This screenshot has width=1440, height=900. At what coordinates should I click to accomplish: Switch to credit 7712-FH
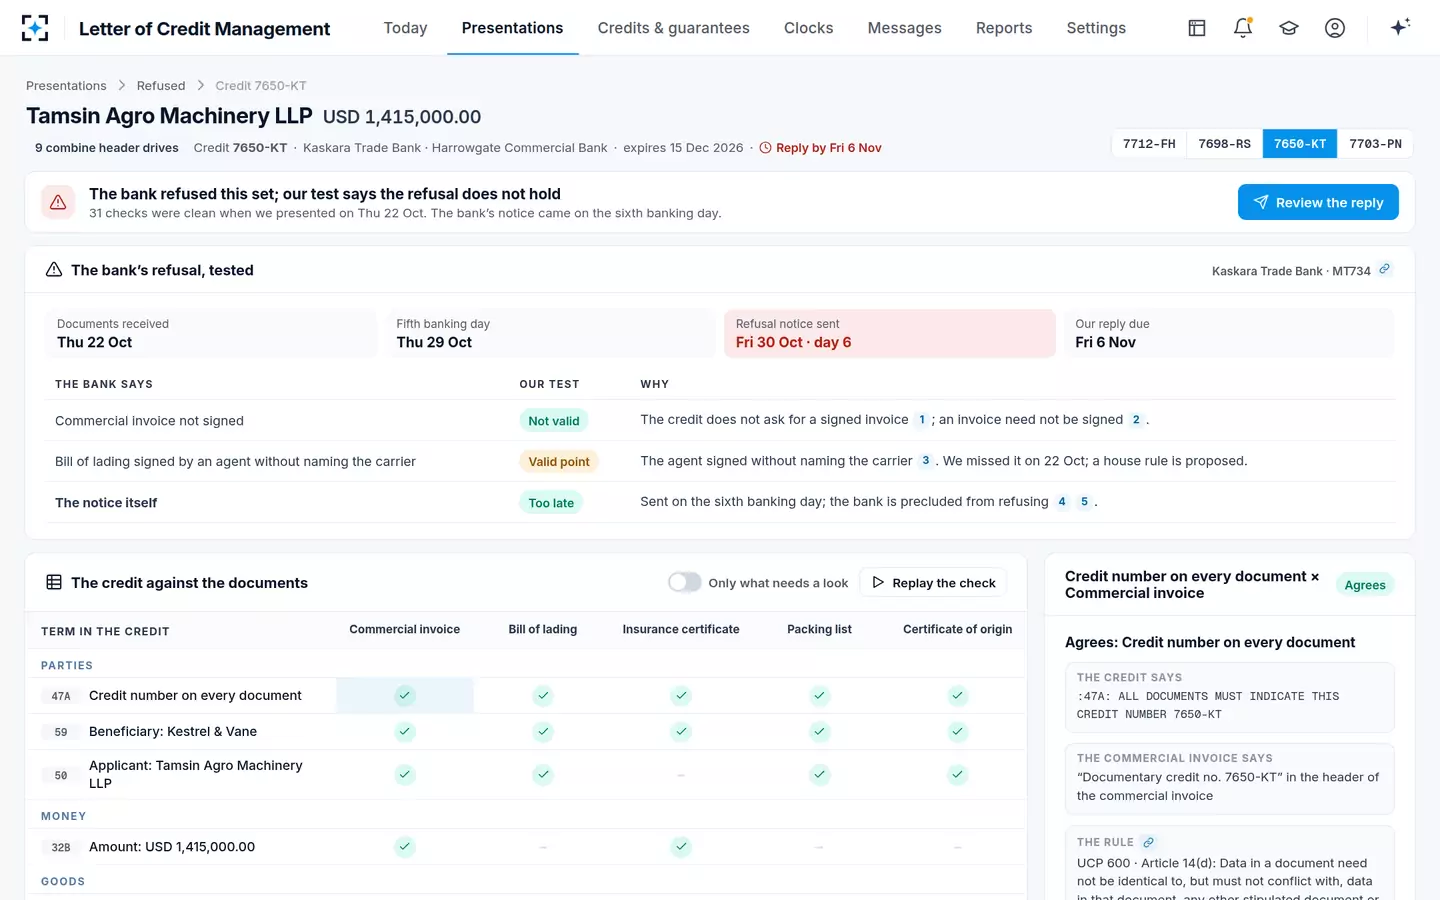[x=1149, y=144]
